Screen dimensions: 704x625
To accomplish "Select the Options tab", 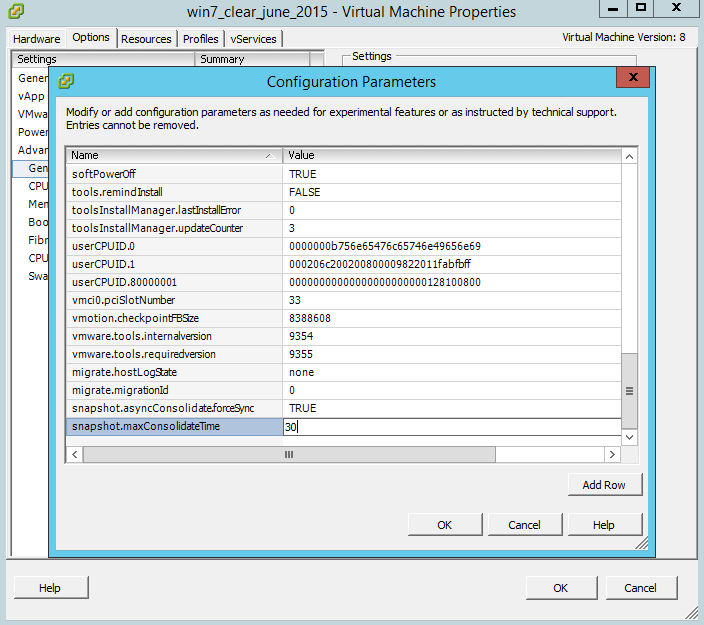I will point(91,37).
